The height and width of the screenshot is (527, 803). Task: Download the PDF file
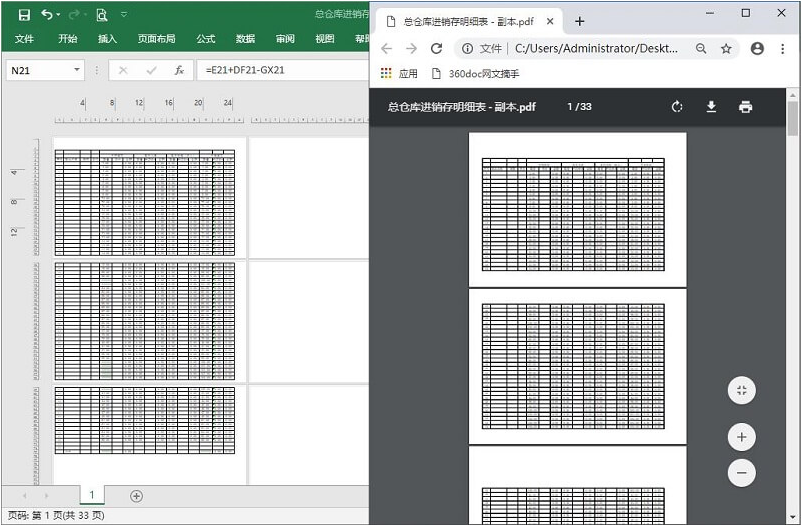711,107
